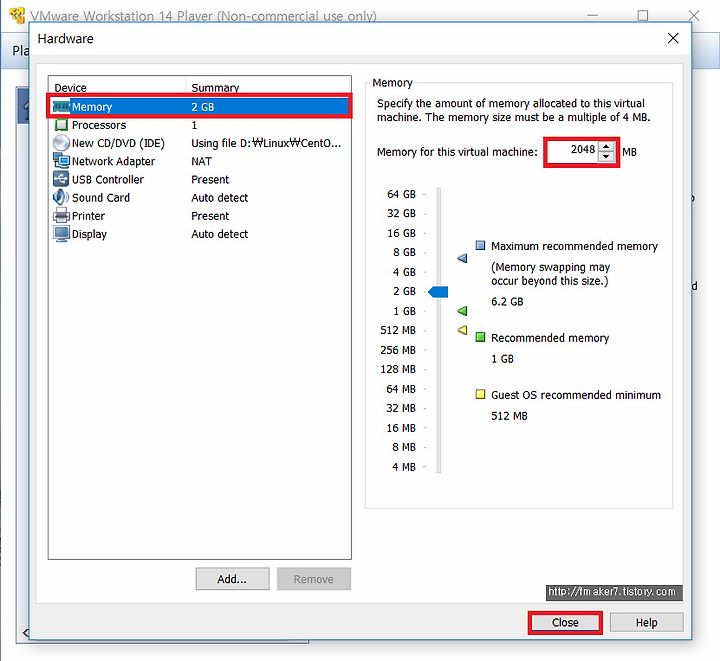Select the Sound Card row
This screenshot has width=720, height=661.
pyautogui.click(x=200, y=197)
